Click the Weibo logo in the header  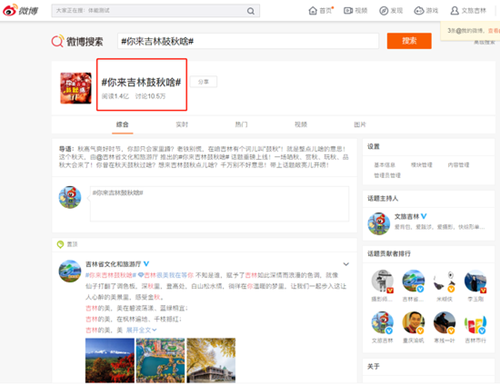(x=20, y=11)
